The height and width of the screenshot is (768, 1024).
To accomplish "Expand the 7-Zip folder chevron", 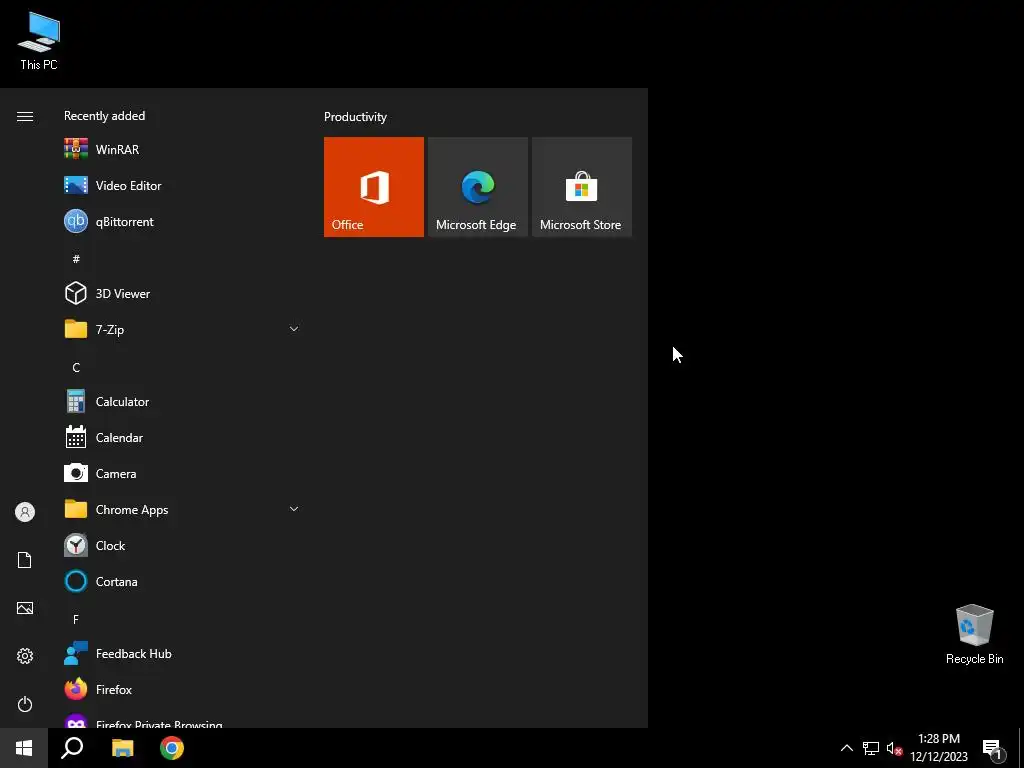I will coord(294,329).
